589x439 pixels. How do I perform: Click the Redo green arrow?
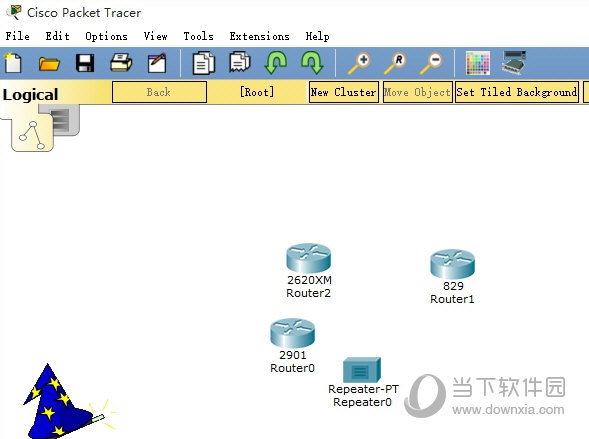tap(312, 63)
